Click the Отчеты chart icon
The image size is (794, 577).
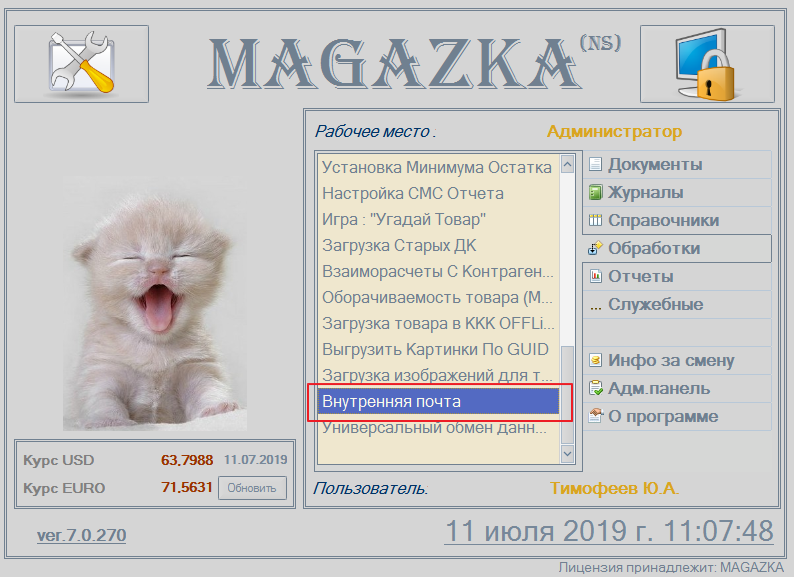pyautogui.click(x=596, y=276)
